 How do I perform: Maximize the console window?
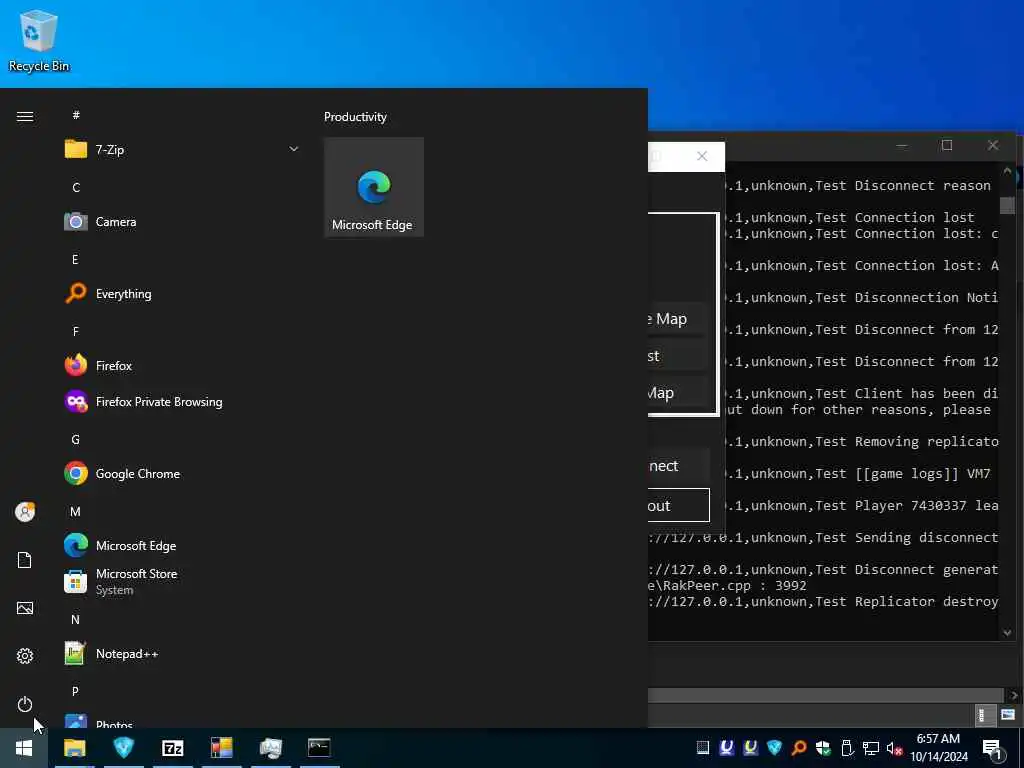(x=947, y=145)
